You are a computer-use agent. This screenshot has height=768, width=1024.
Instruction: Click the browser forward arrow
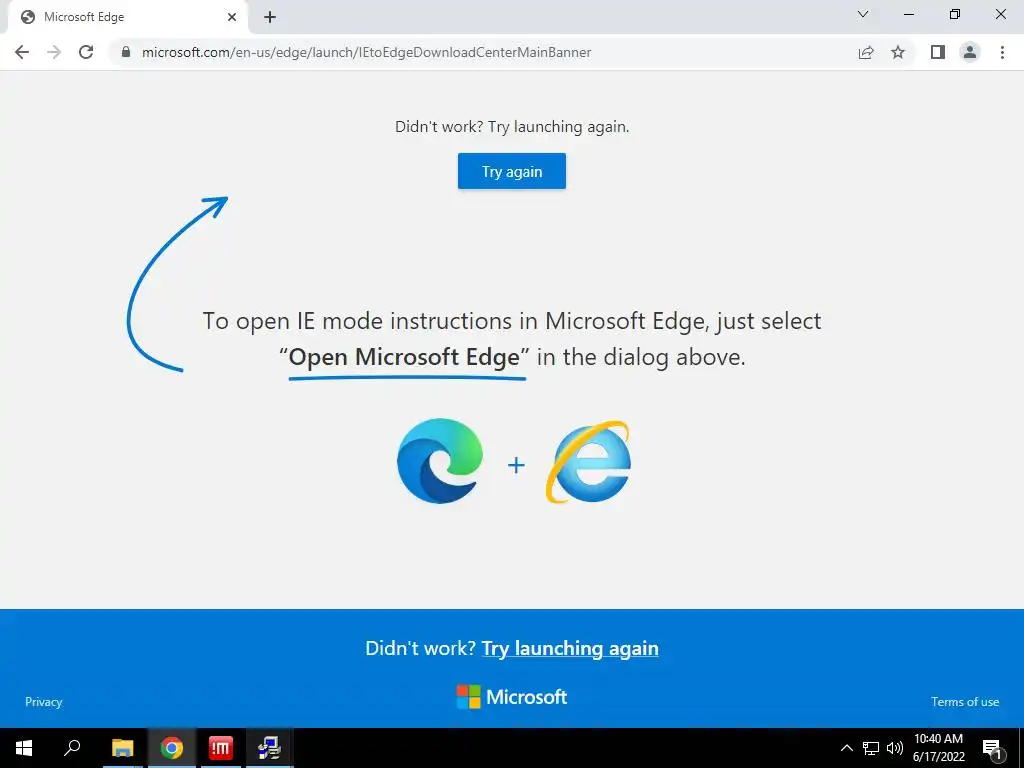(54, 52)
